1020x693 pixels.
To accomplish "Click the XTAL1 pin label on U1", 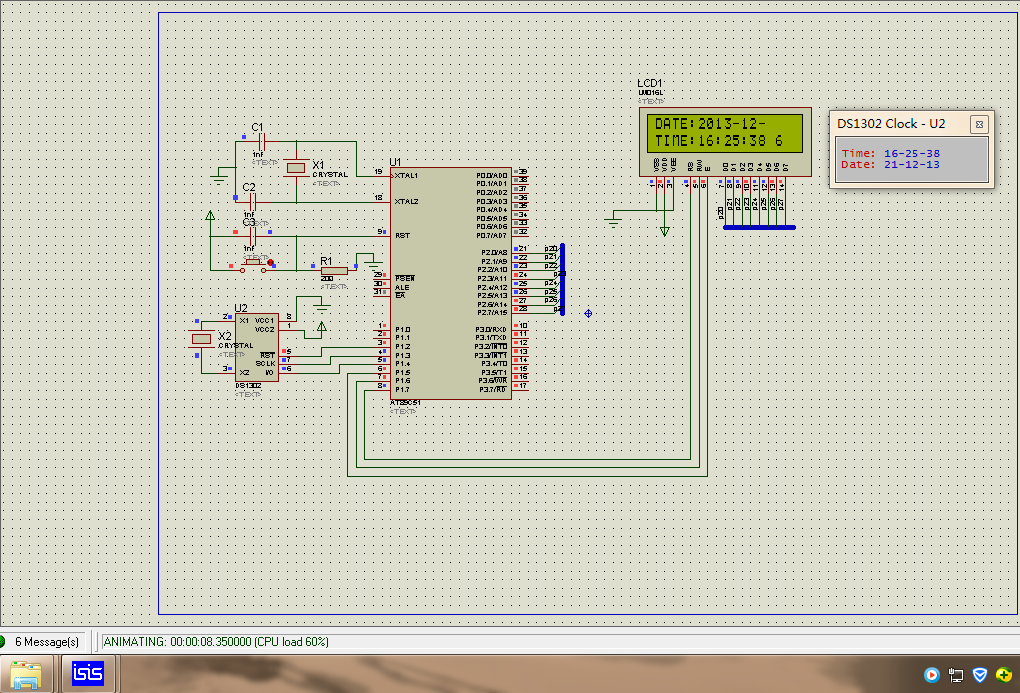I will 406,176.
